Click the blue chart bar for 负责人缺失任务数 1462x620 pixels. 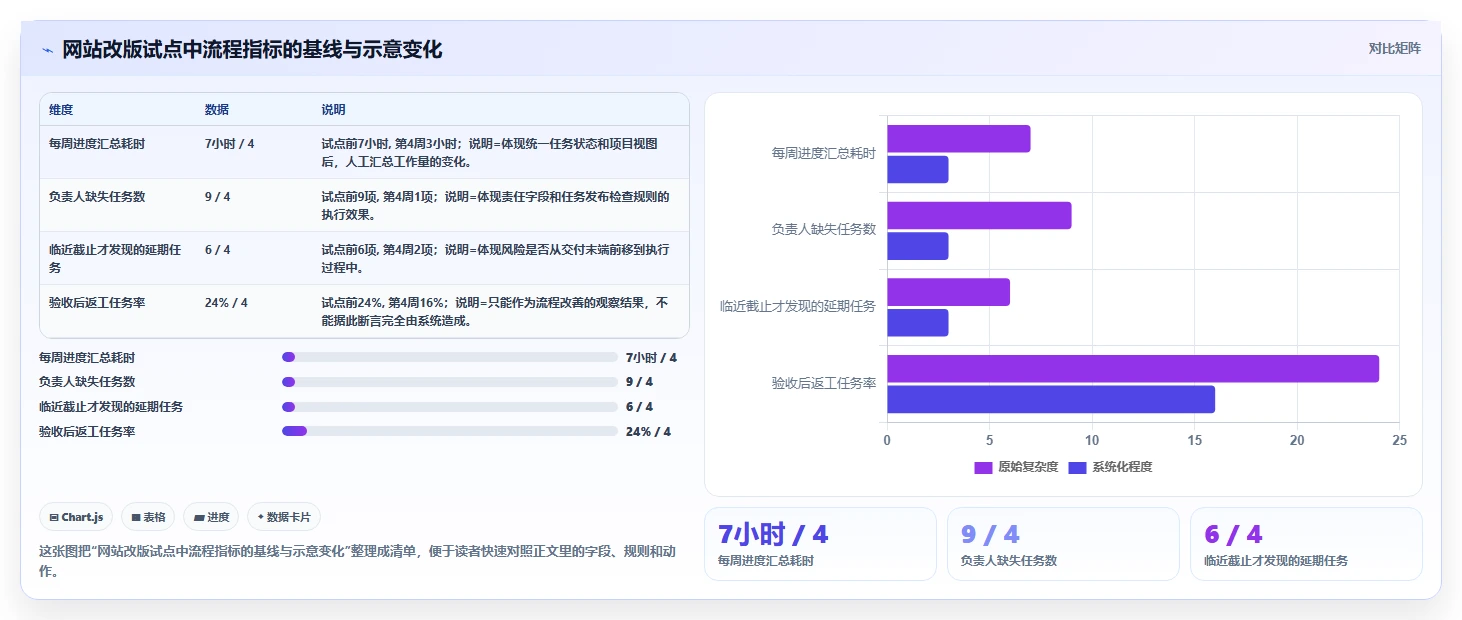click(x=917, y=246)
